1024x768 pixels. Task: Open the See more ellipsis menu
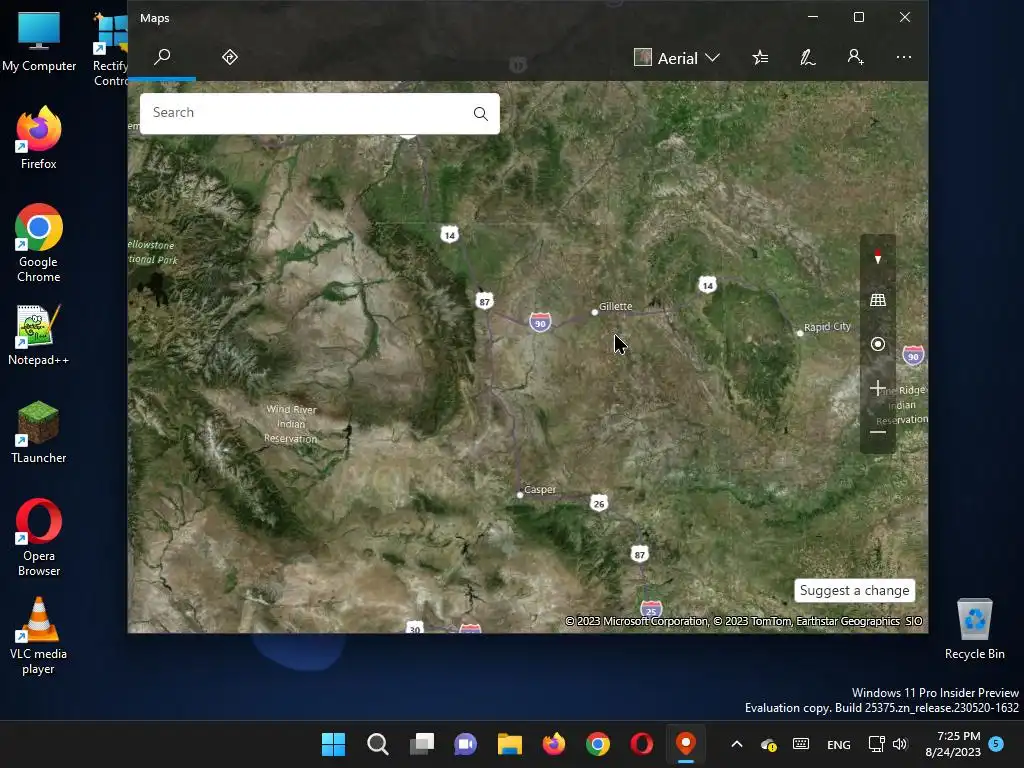coord(903,57)
